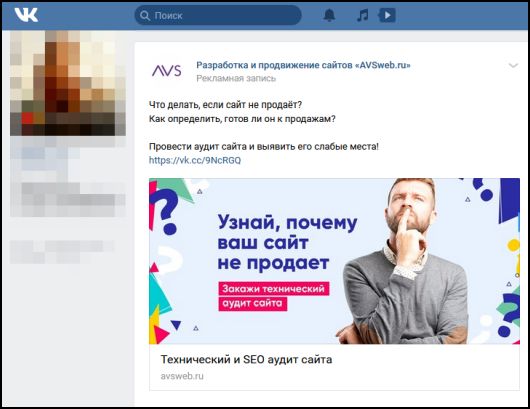Open the music note icon
Image resolution: width=530 pixels, height=409 pixels.
362,15
